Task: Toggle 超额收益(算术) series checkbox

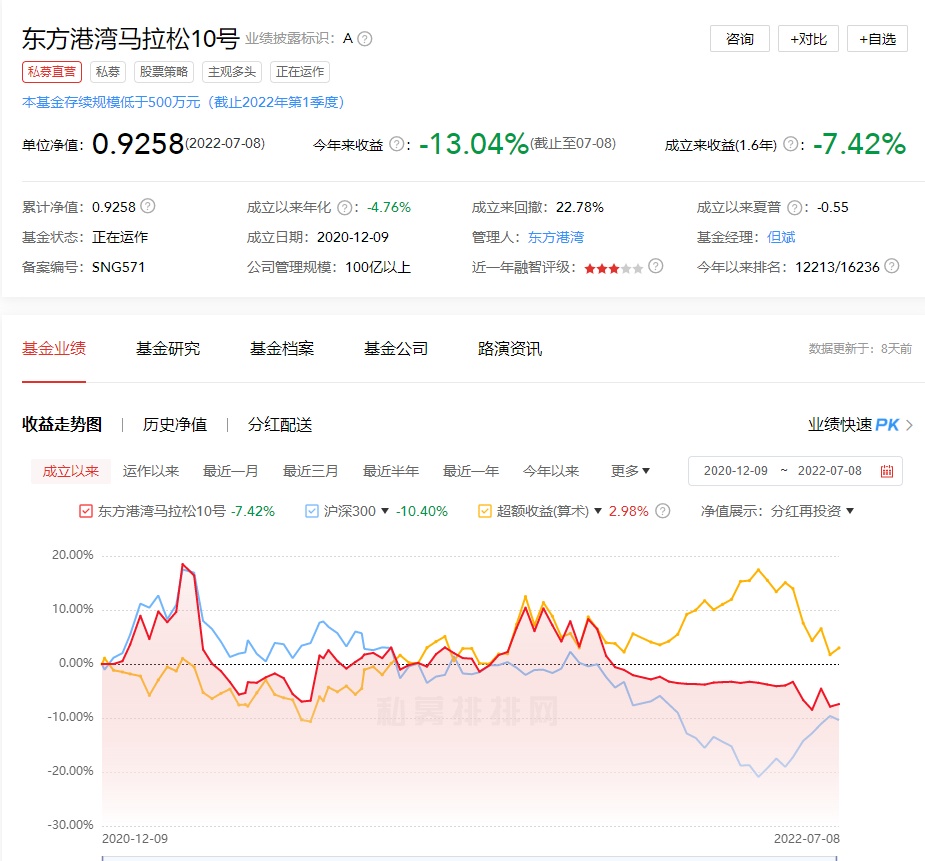Action: tap(484, 511)
